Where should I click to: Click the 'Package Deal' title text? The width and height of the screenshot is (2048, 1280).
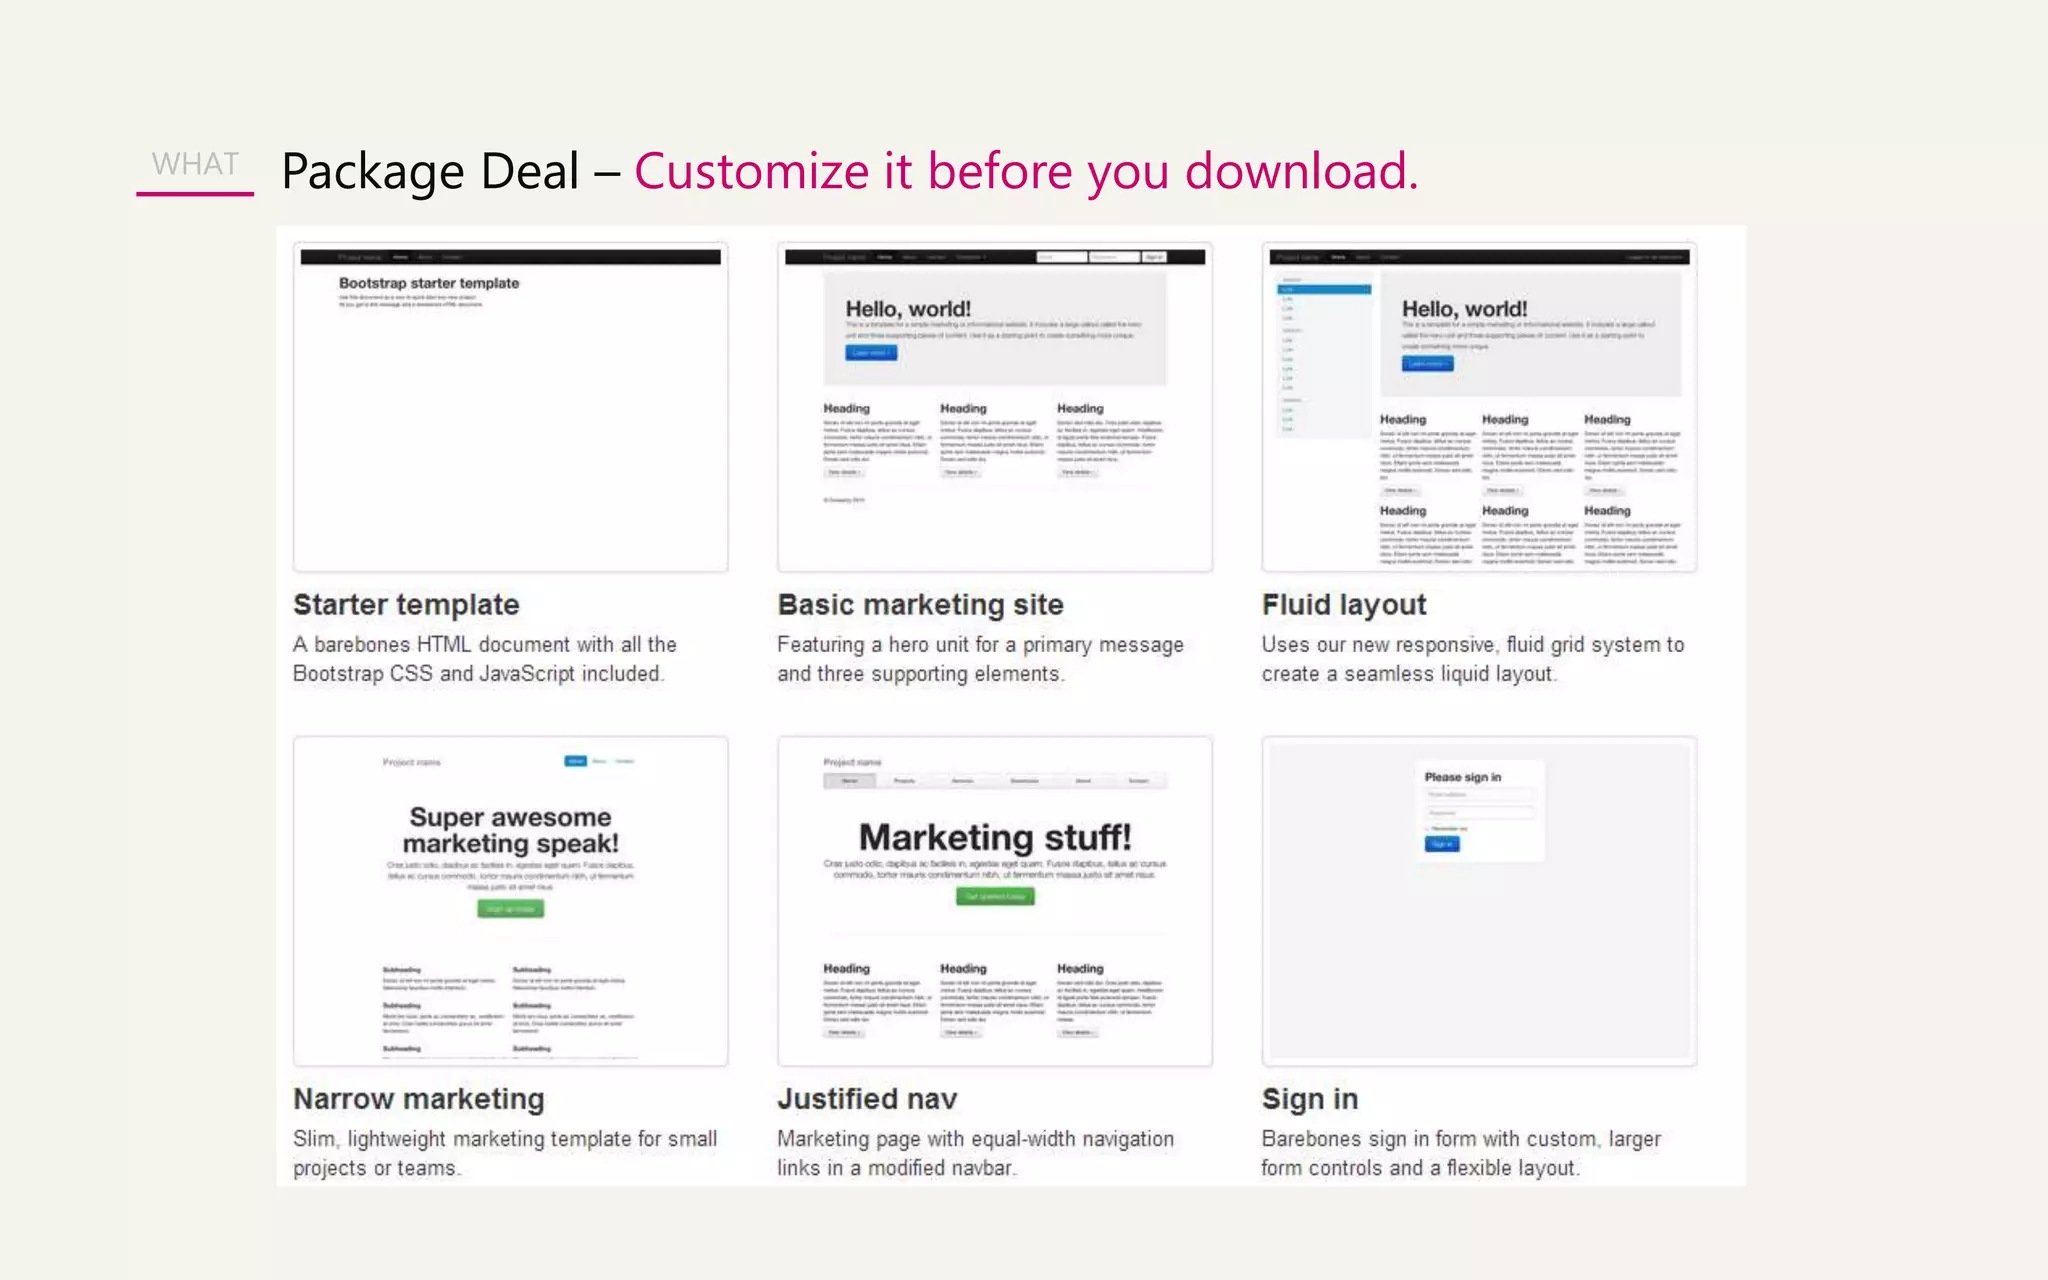[431, 171]
